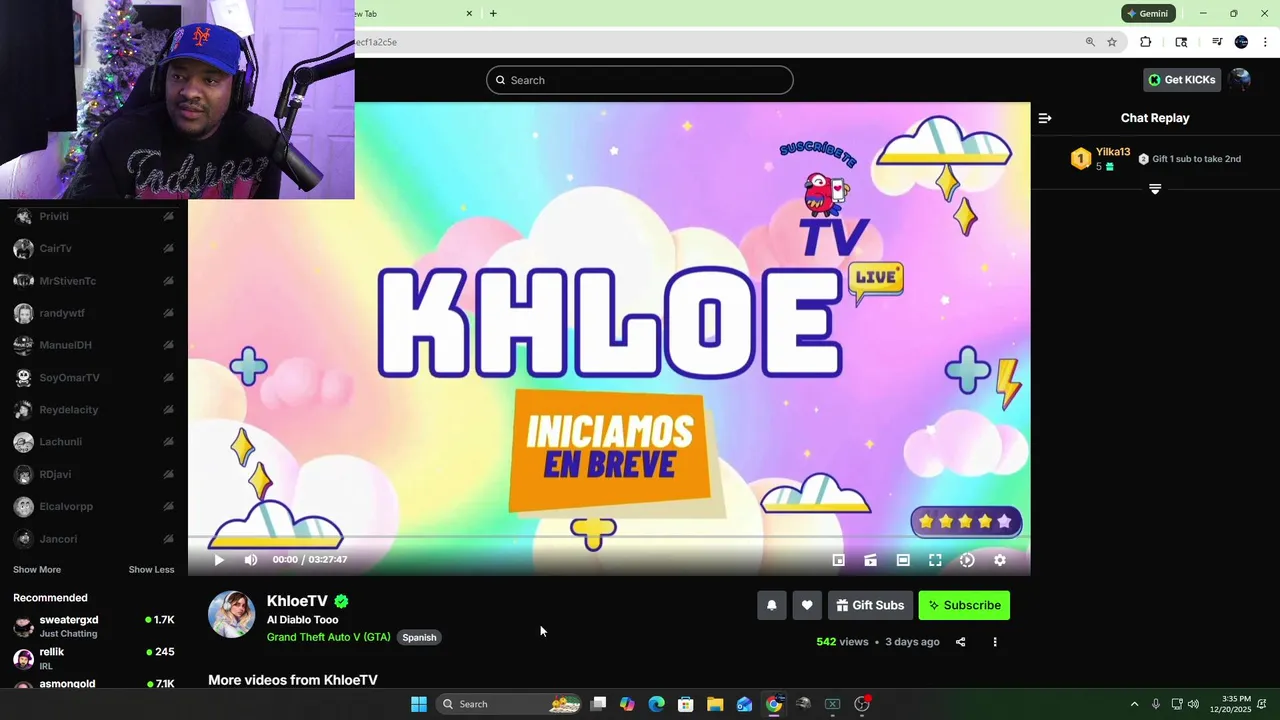Open Windows Start menu
The height and width of the screenshot is (720, 1280).
click(x=419, y=704)
